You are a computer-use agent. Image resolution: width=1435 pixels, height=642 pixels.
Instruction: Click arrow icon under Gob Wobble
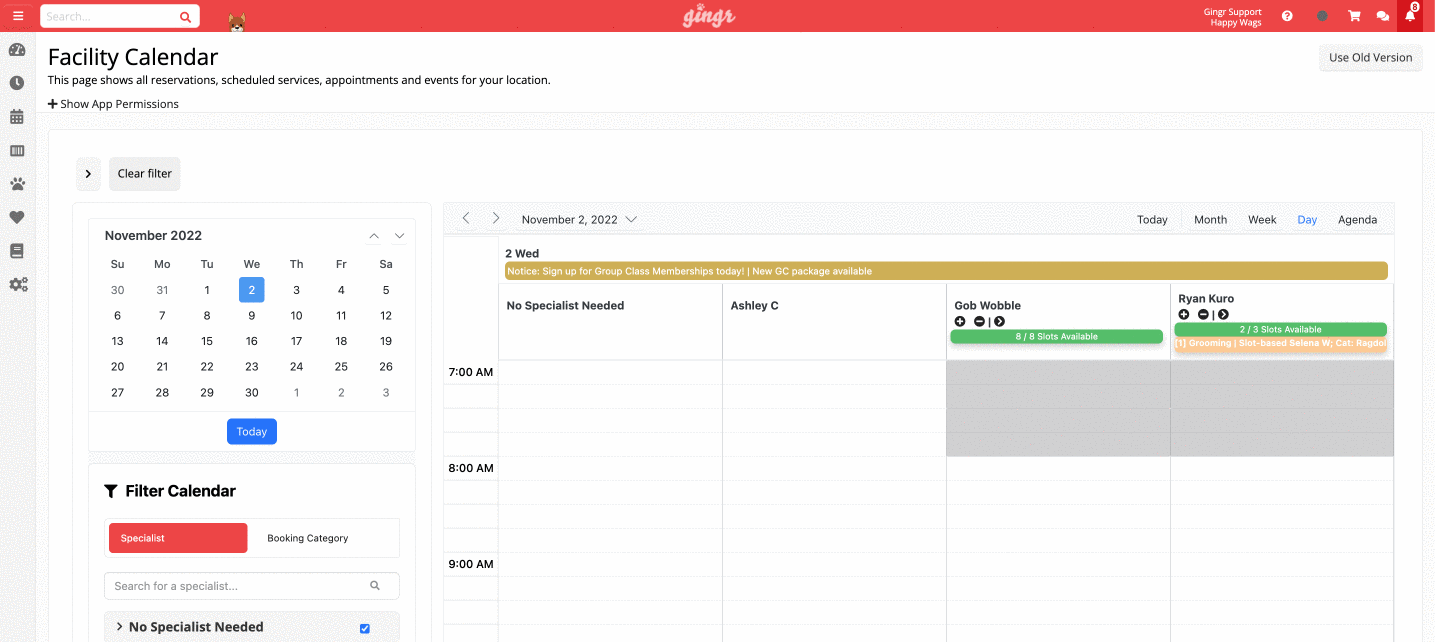click(x=999, y=321)
